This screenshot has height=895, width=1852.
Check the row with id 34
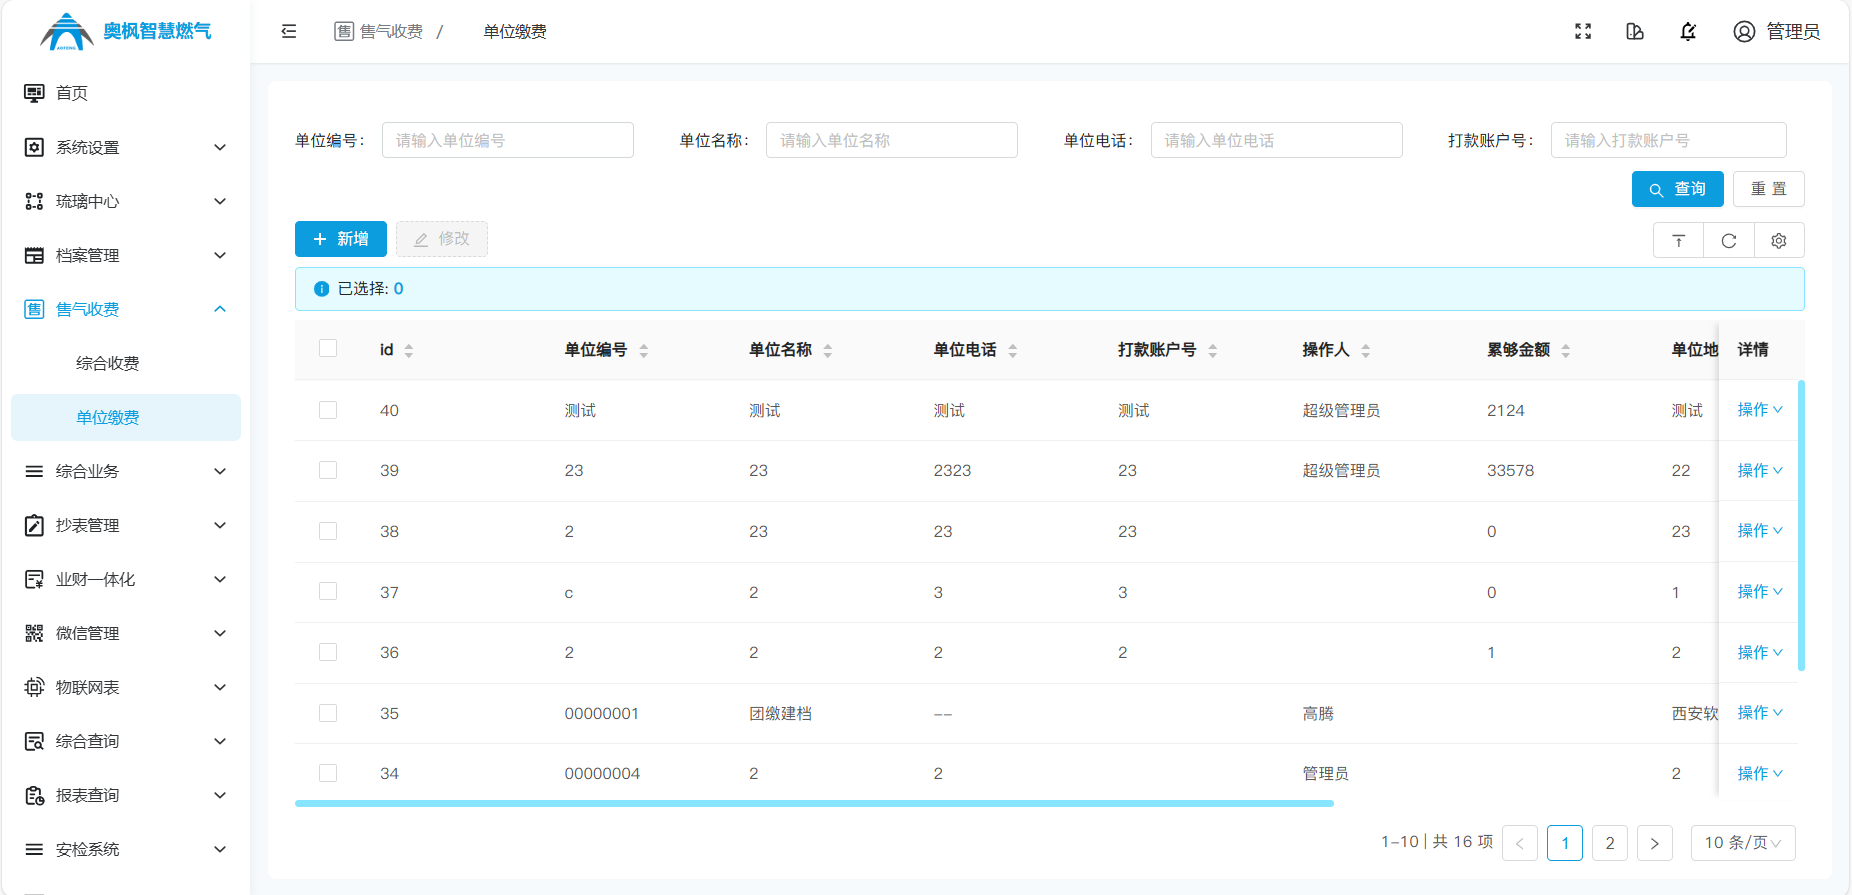point(328,773)
